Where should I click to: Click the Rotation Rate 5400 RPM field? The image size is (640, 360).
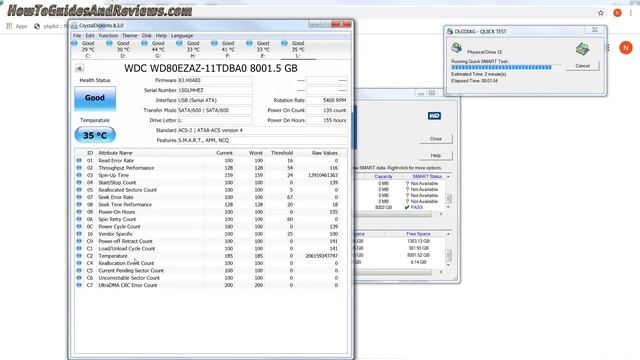[x=327, y=100]
